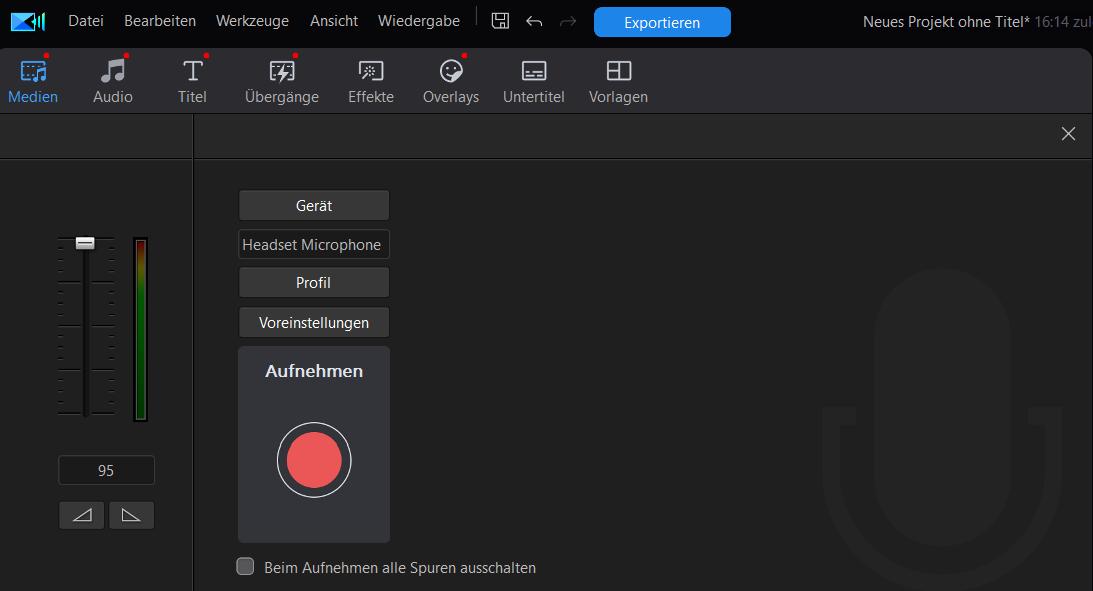
Task: Open the Datei menu
Action: (86, 21)
